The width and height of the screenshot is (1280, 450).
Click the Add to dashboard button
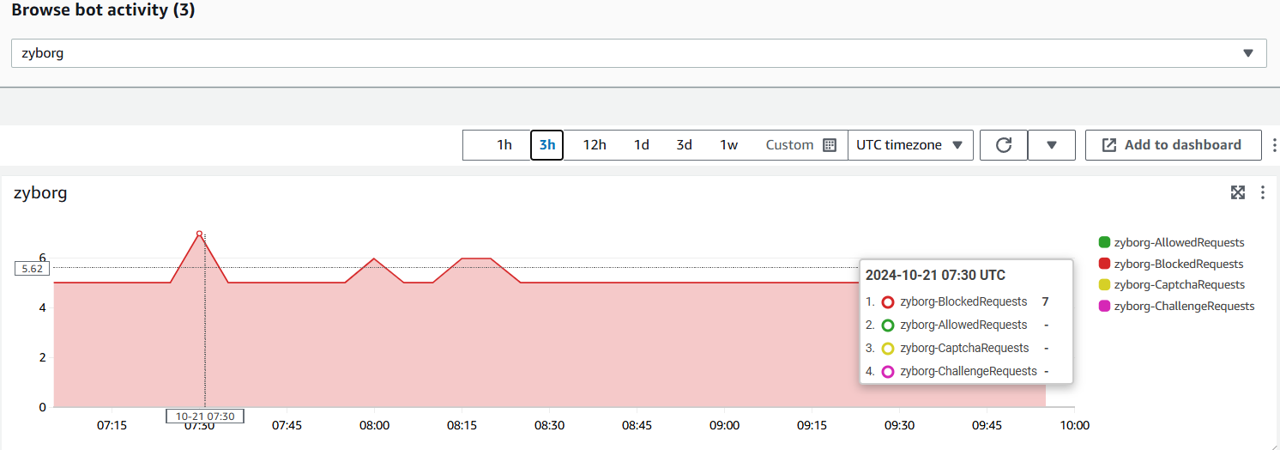point(1172,145)
